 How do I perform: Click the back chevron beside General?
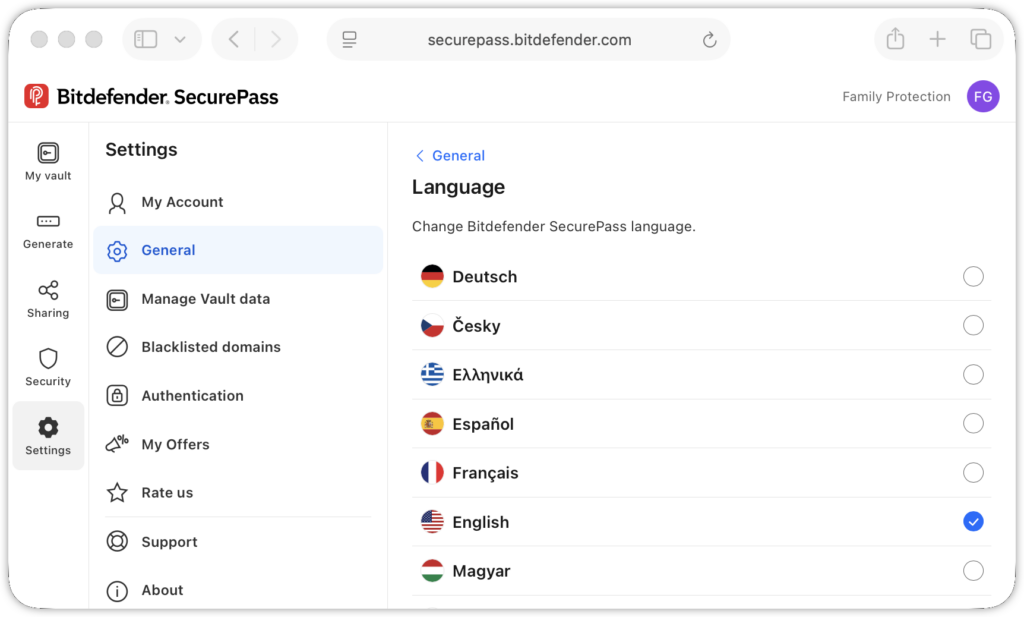coord(419,155)
